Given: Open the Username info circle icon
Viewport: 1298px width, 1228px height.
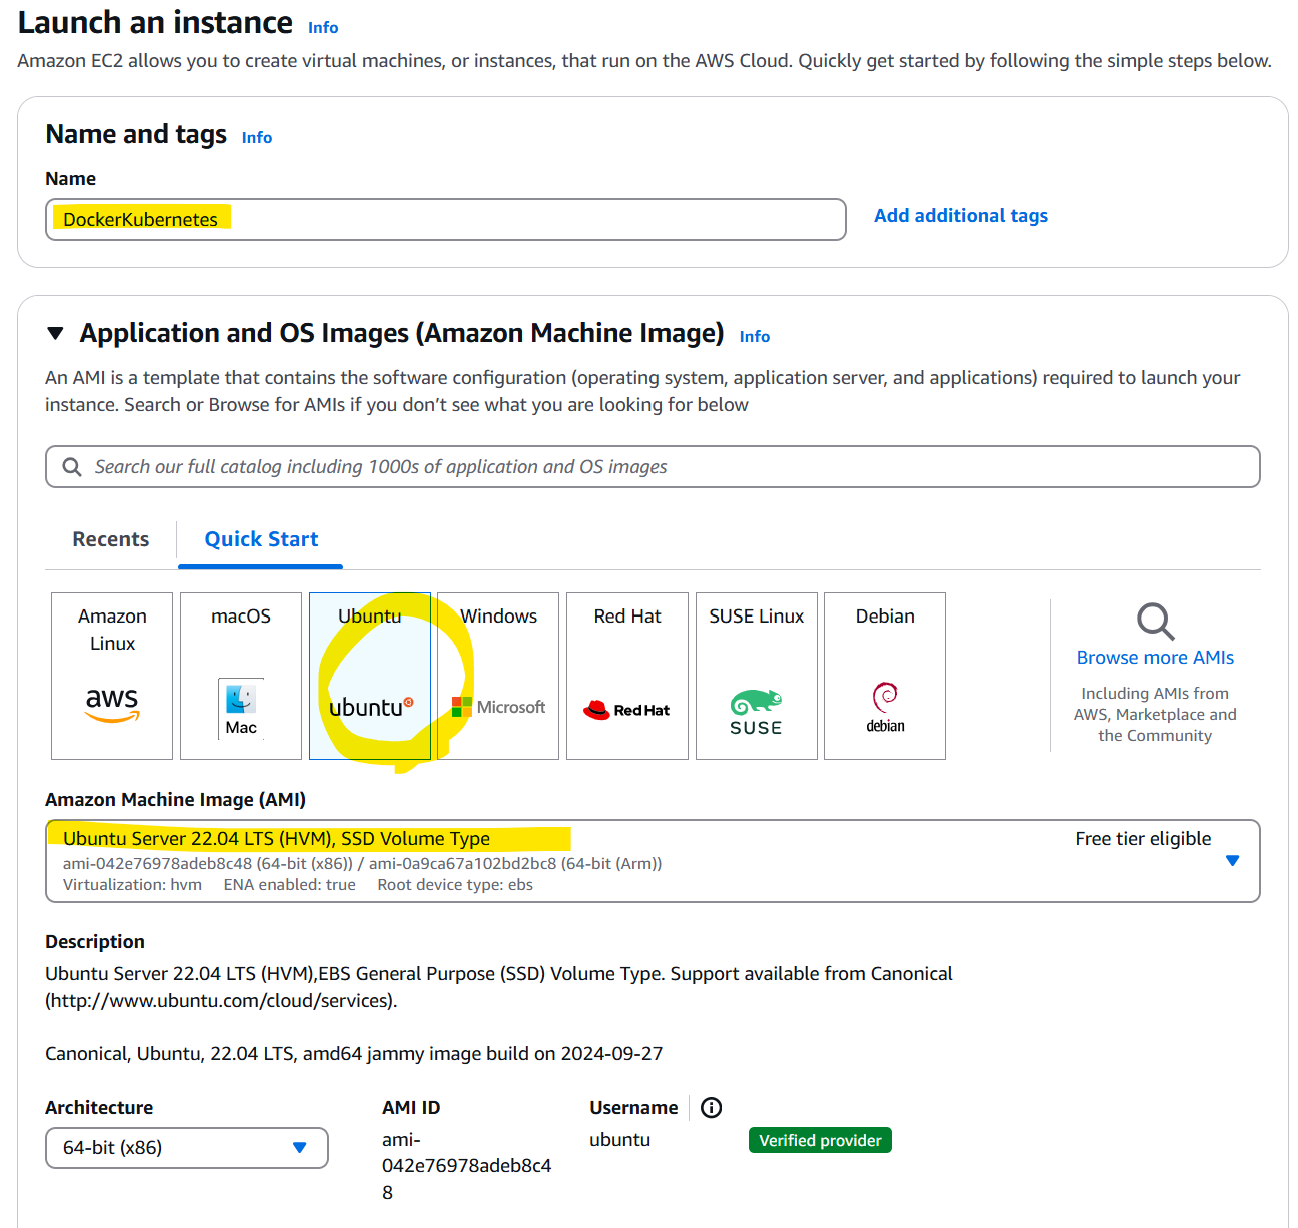Looking at the screenshot, I should point(711,1107).
